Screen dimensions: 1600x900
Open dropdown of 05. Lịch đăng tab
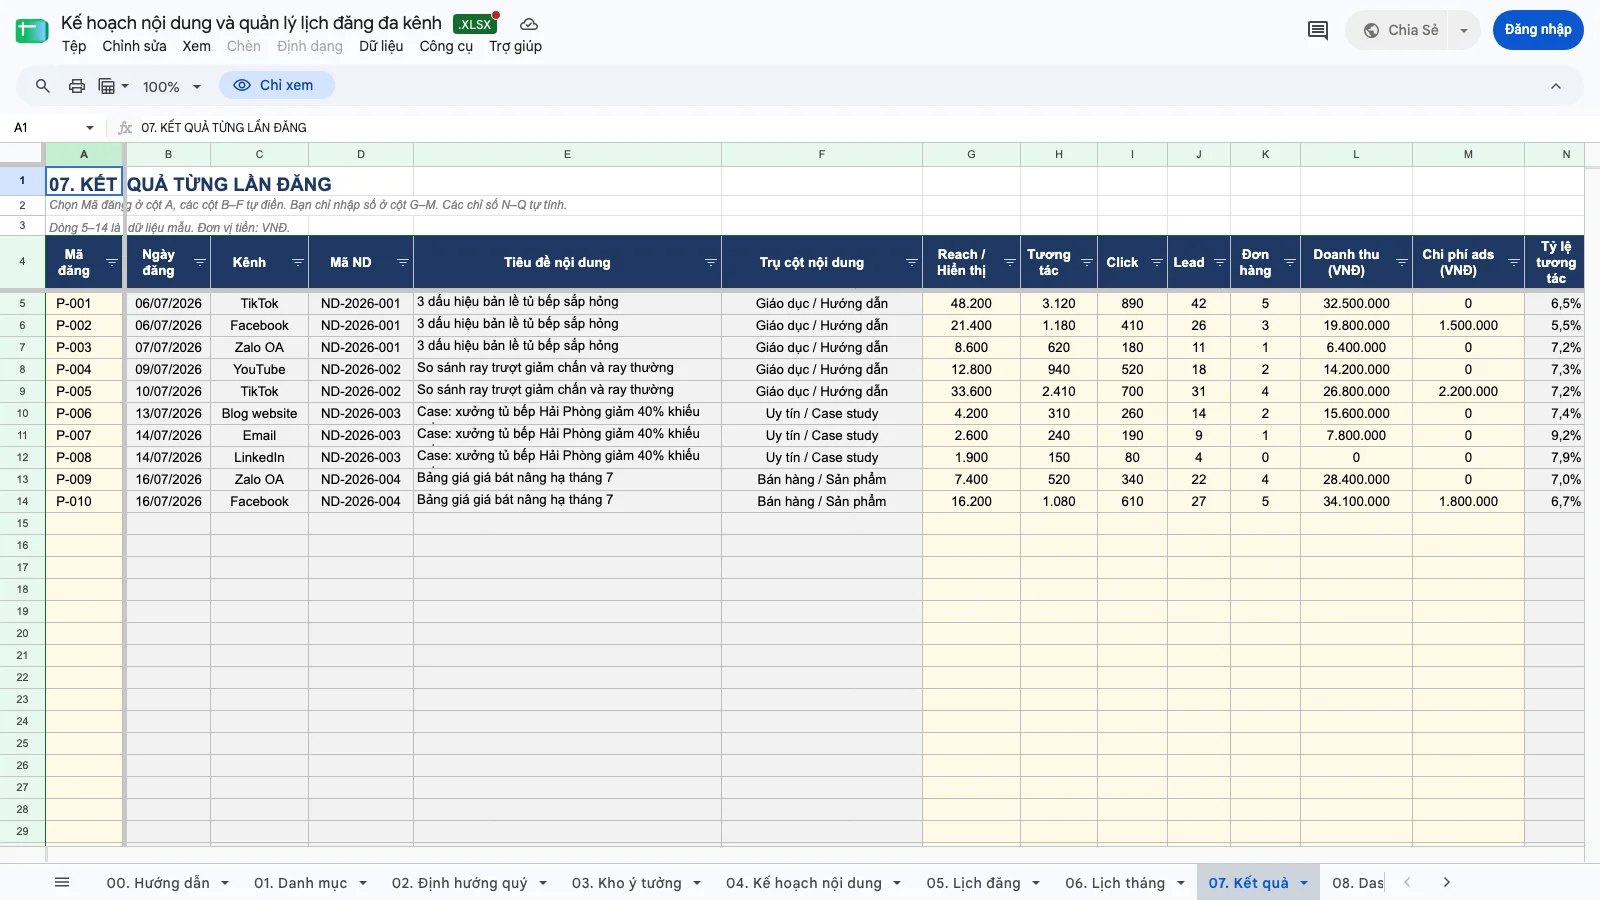point(1036,883)
